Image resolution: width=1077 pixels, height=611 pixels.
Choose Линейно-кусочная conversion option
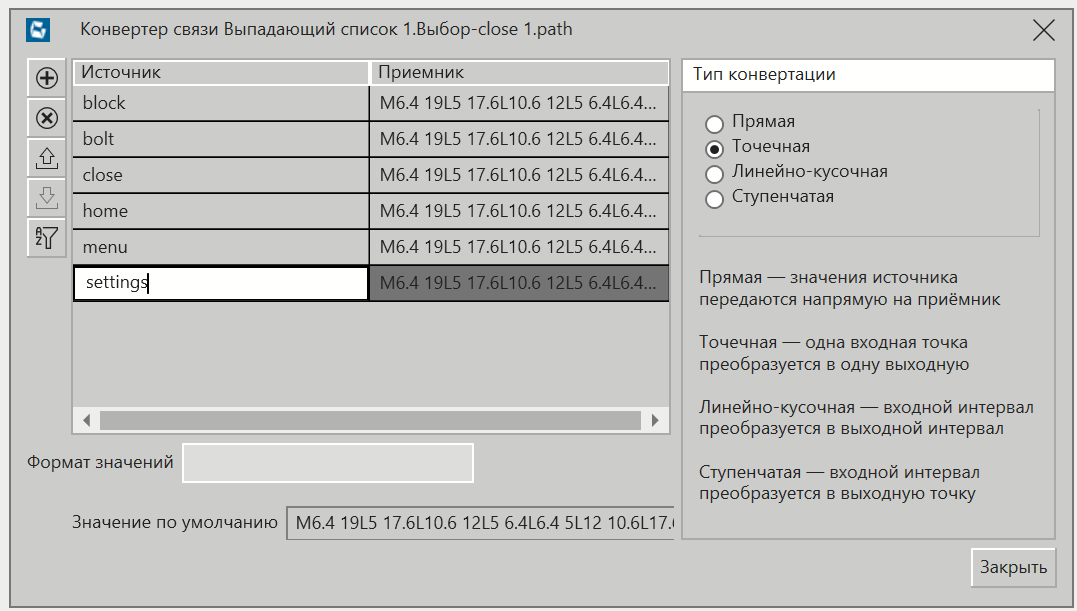tap(714, 173)
